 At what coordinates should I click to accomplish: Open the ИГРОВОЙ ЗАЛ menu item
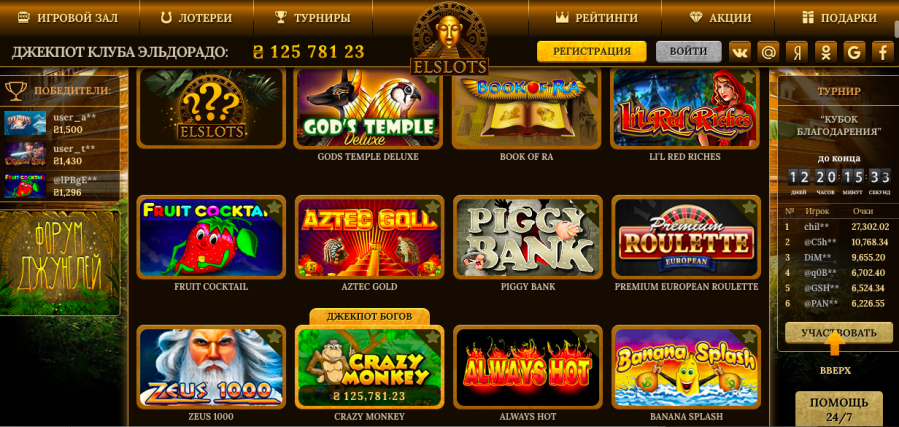pos(68,18)
